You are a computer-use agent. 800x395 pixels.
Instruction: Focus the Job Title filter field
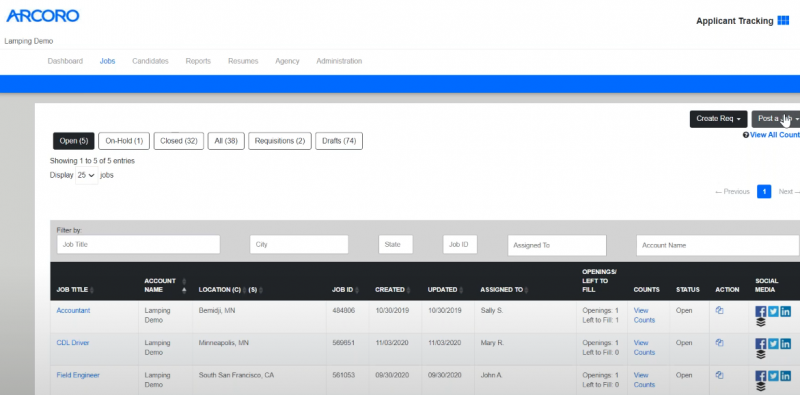(138, 244)
